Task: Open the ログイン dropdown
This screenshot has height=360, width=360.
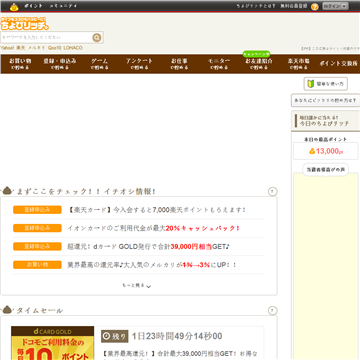Action: click(x=335, y=6)
